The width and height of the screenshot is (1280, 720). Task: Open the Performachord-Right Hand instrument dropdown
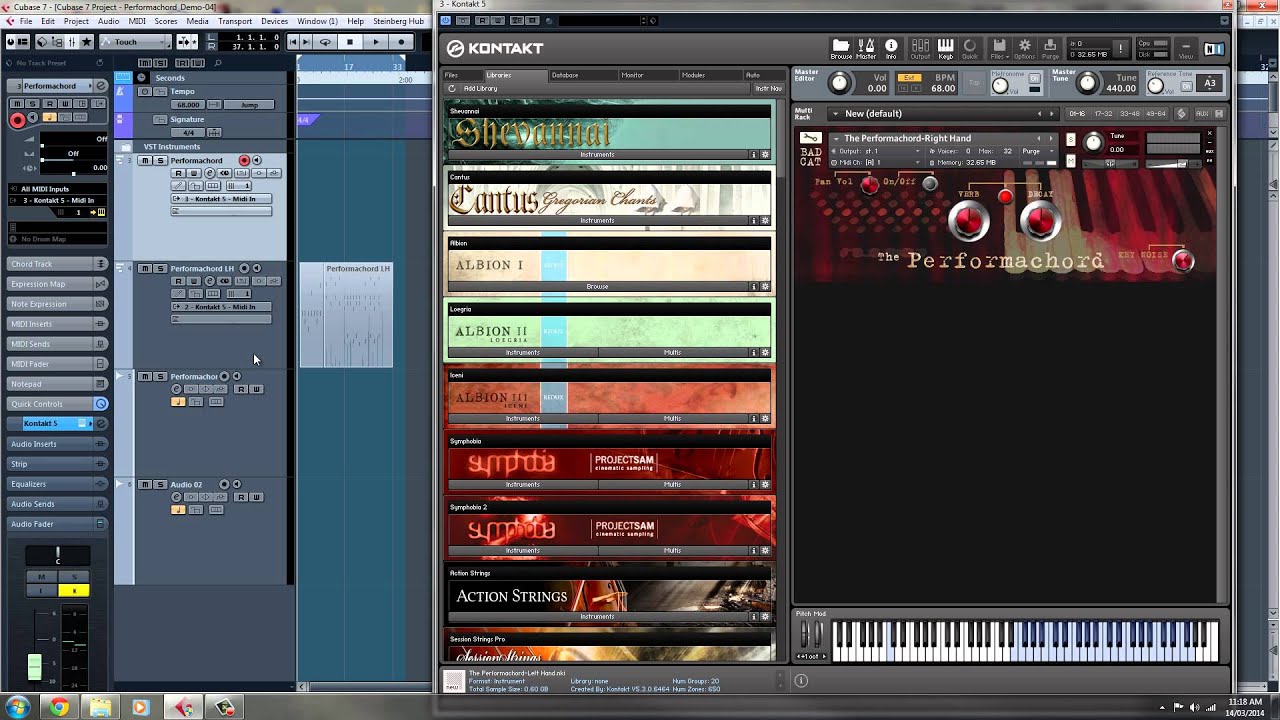[x=835, y=138]
